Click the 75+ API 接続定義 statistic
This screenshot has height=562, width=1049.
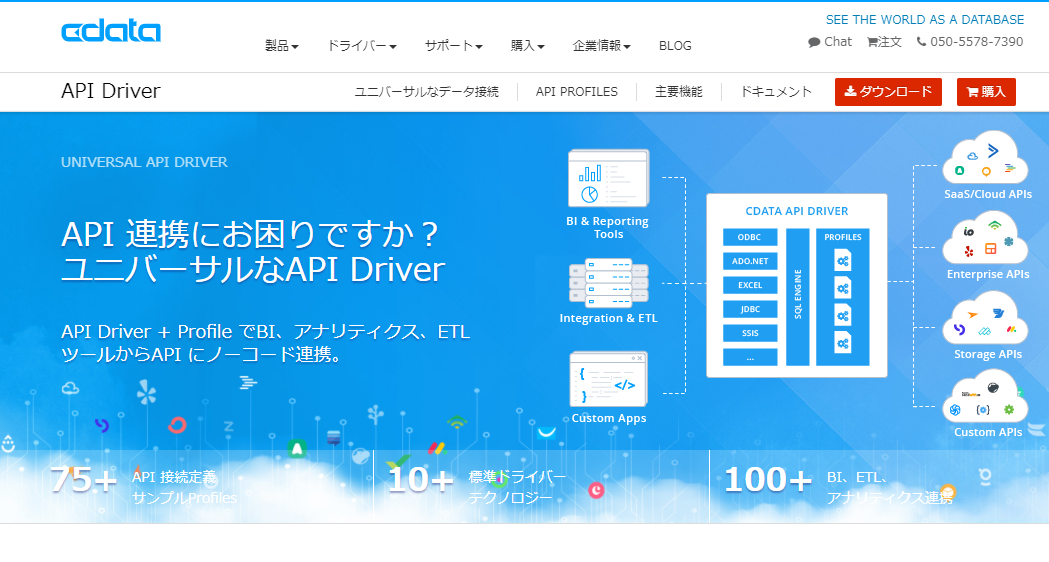point(144,486)
